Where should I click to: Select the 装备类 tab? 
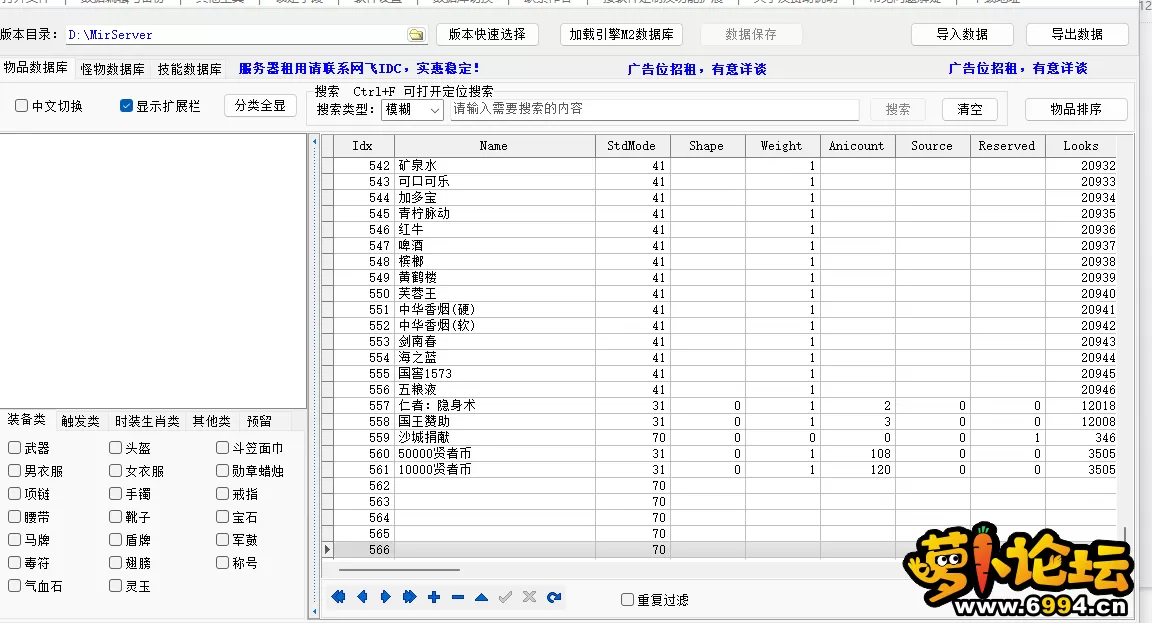click(26, 419)
